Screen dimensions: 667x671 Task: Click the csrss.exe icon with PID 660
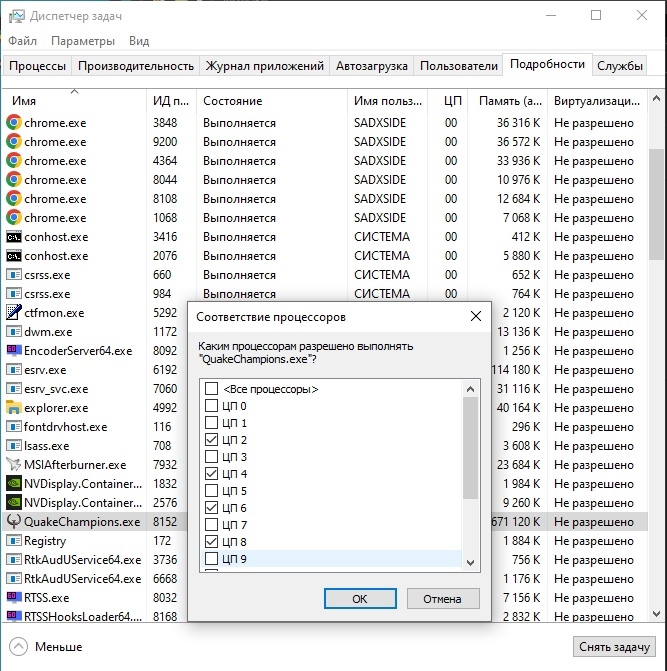(14, 275)
